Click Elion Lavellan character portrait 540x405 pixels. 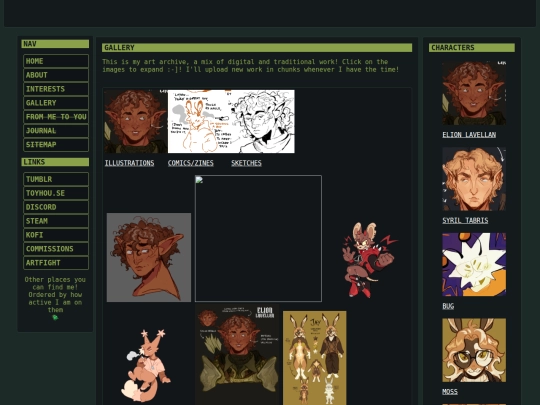click(x=474, y=93)
